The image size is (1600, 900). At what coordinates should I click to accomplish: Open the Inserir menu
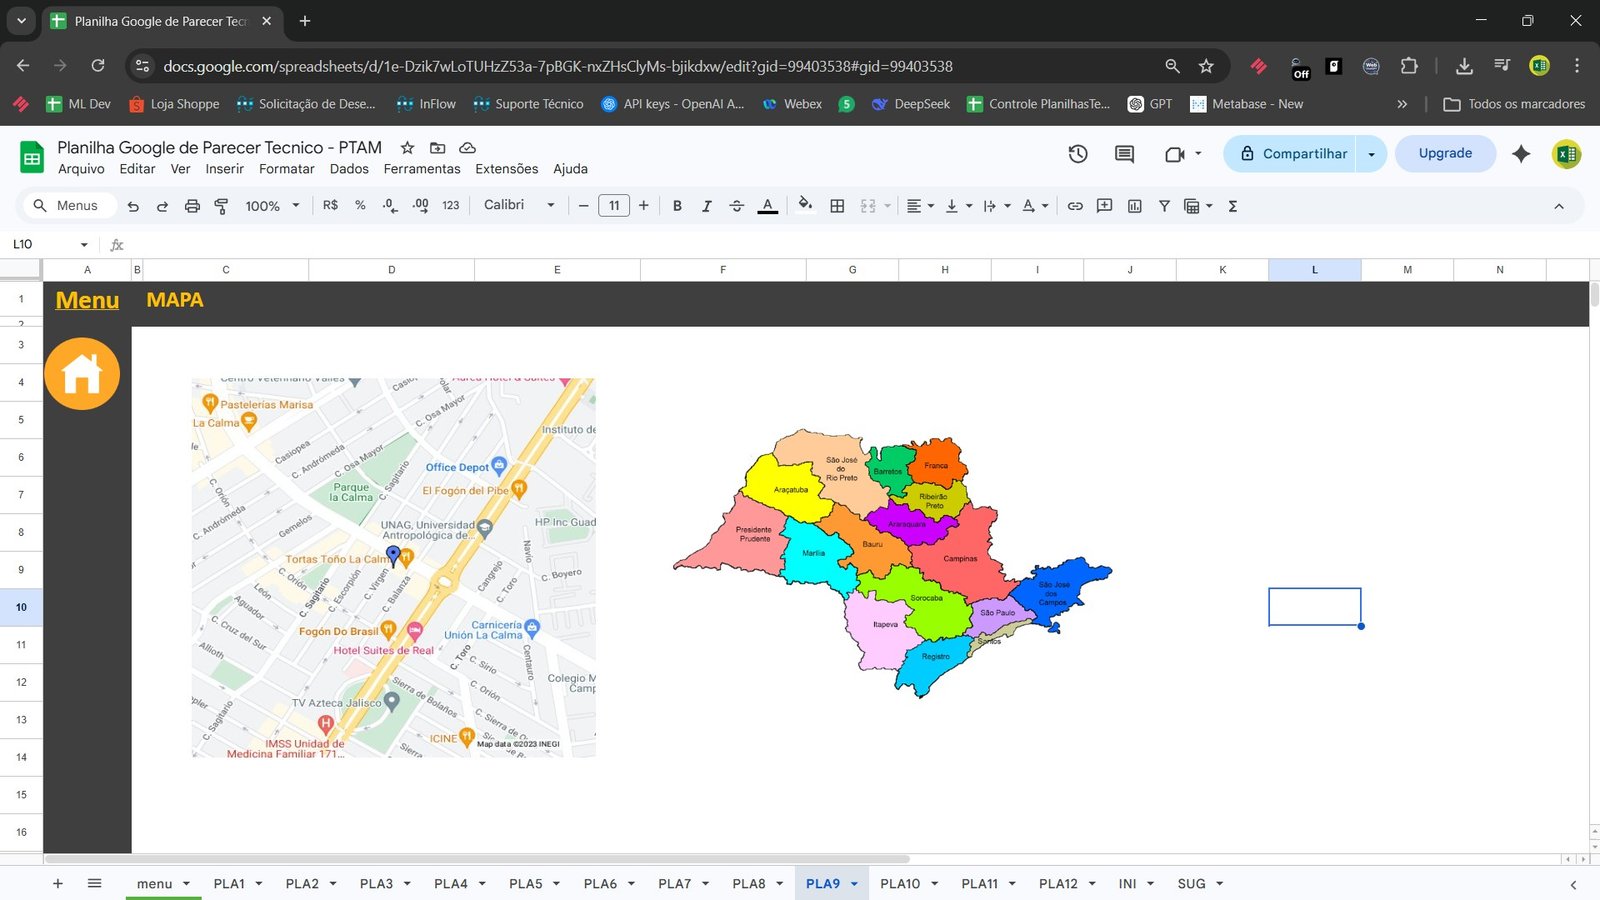click(224, 169)
